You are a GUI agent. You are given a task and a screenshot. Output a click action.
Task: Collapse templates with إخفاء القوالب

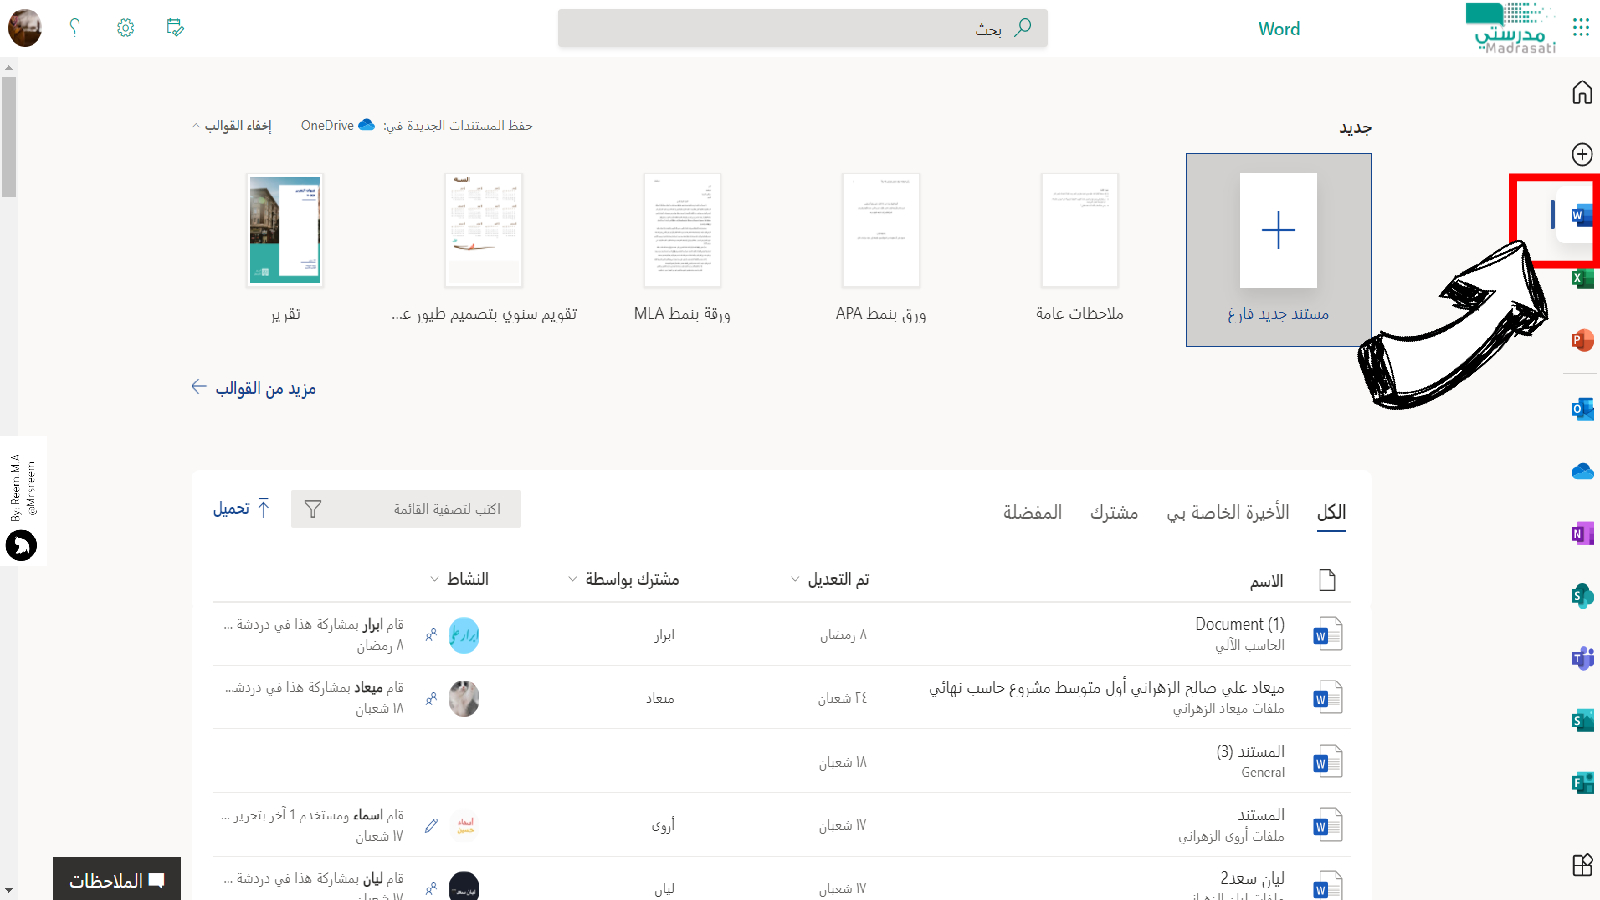232,126
